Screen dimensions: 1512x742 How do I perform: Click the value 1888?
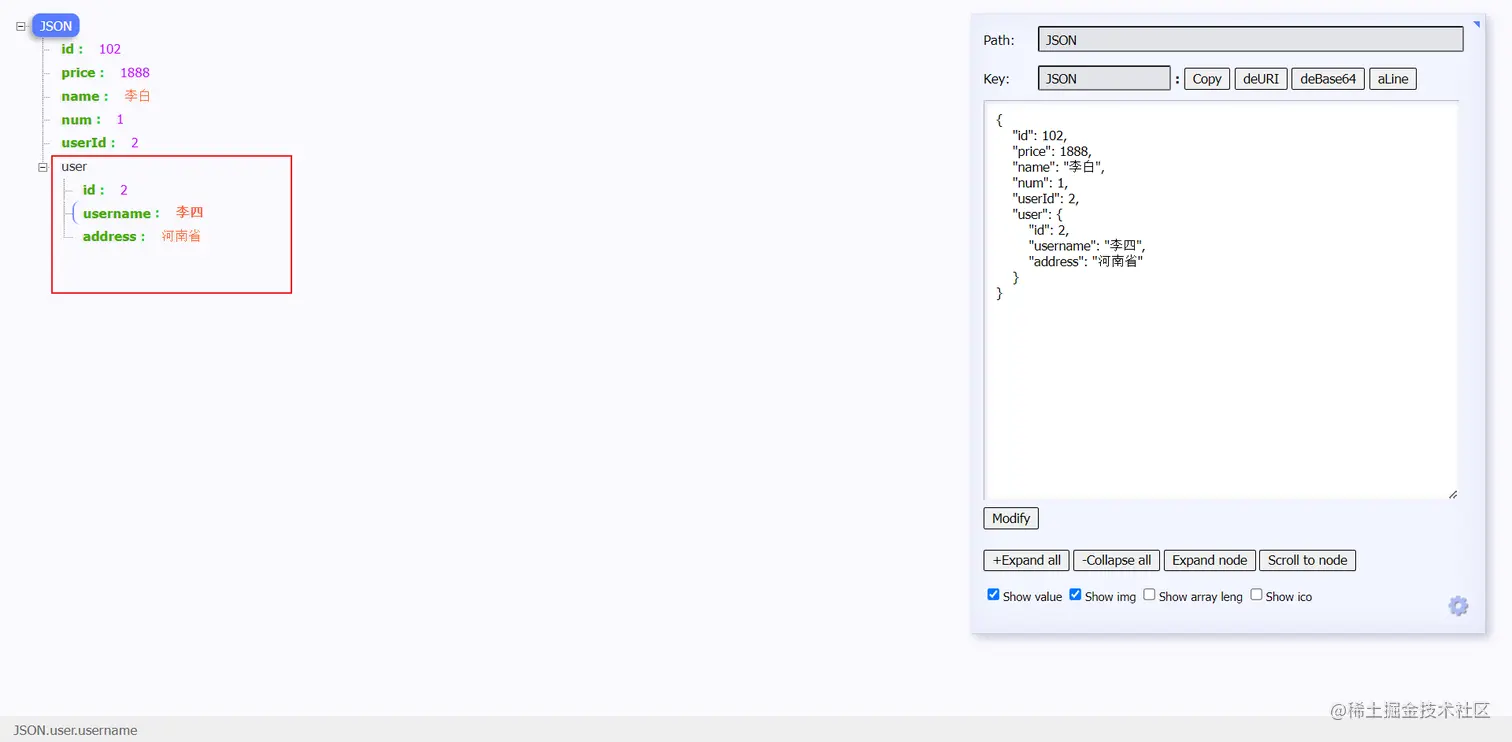click(x=135, y=73)
